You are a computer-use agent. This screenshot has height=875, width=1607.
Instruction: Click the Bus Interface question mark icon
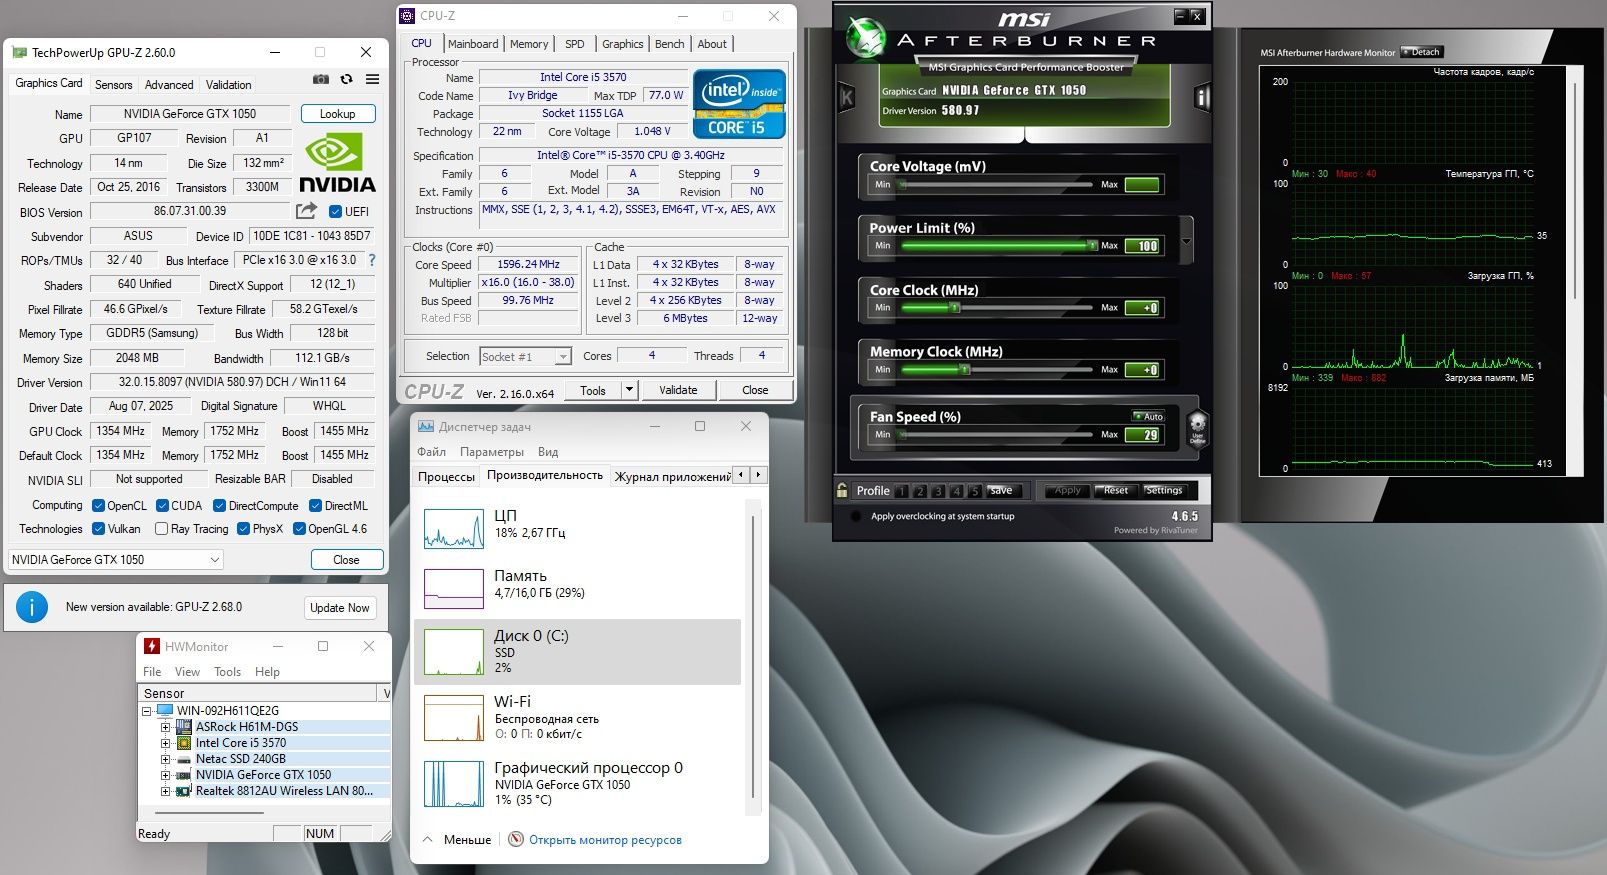click(x=372, y=260)
